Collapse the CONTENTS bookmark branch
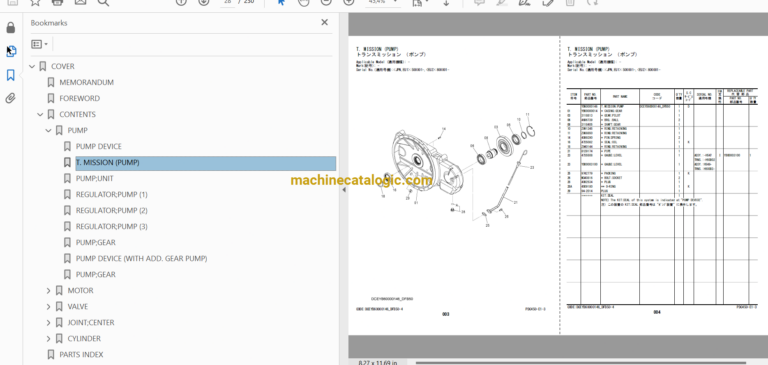The width and height of the screenshot is (768, 365). coord(40,115)
